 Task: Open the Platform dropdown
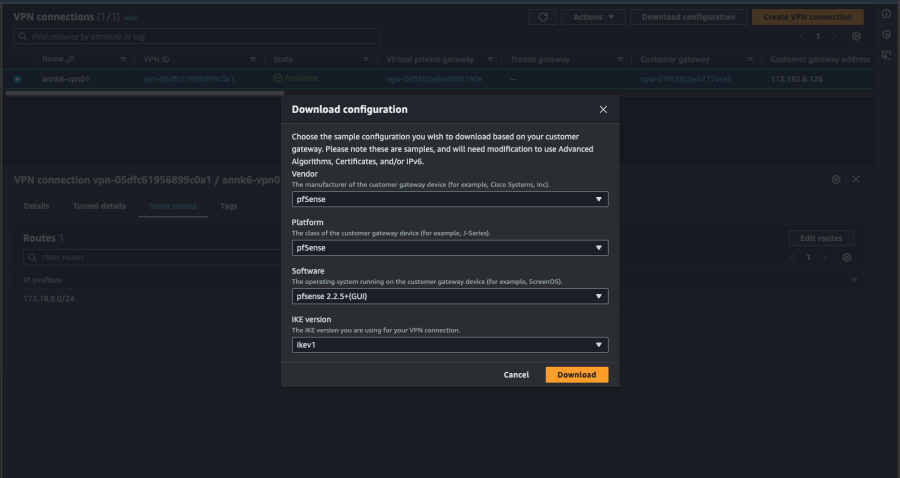(449, 248)
